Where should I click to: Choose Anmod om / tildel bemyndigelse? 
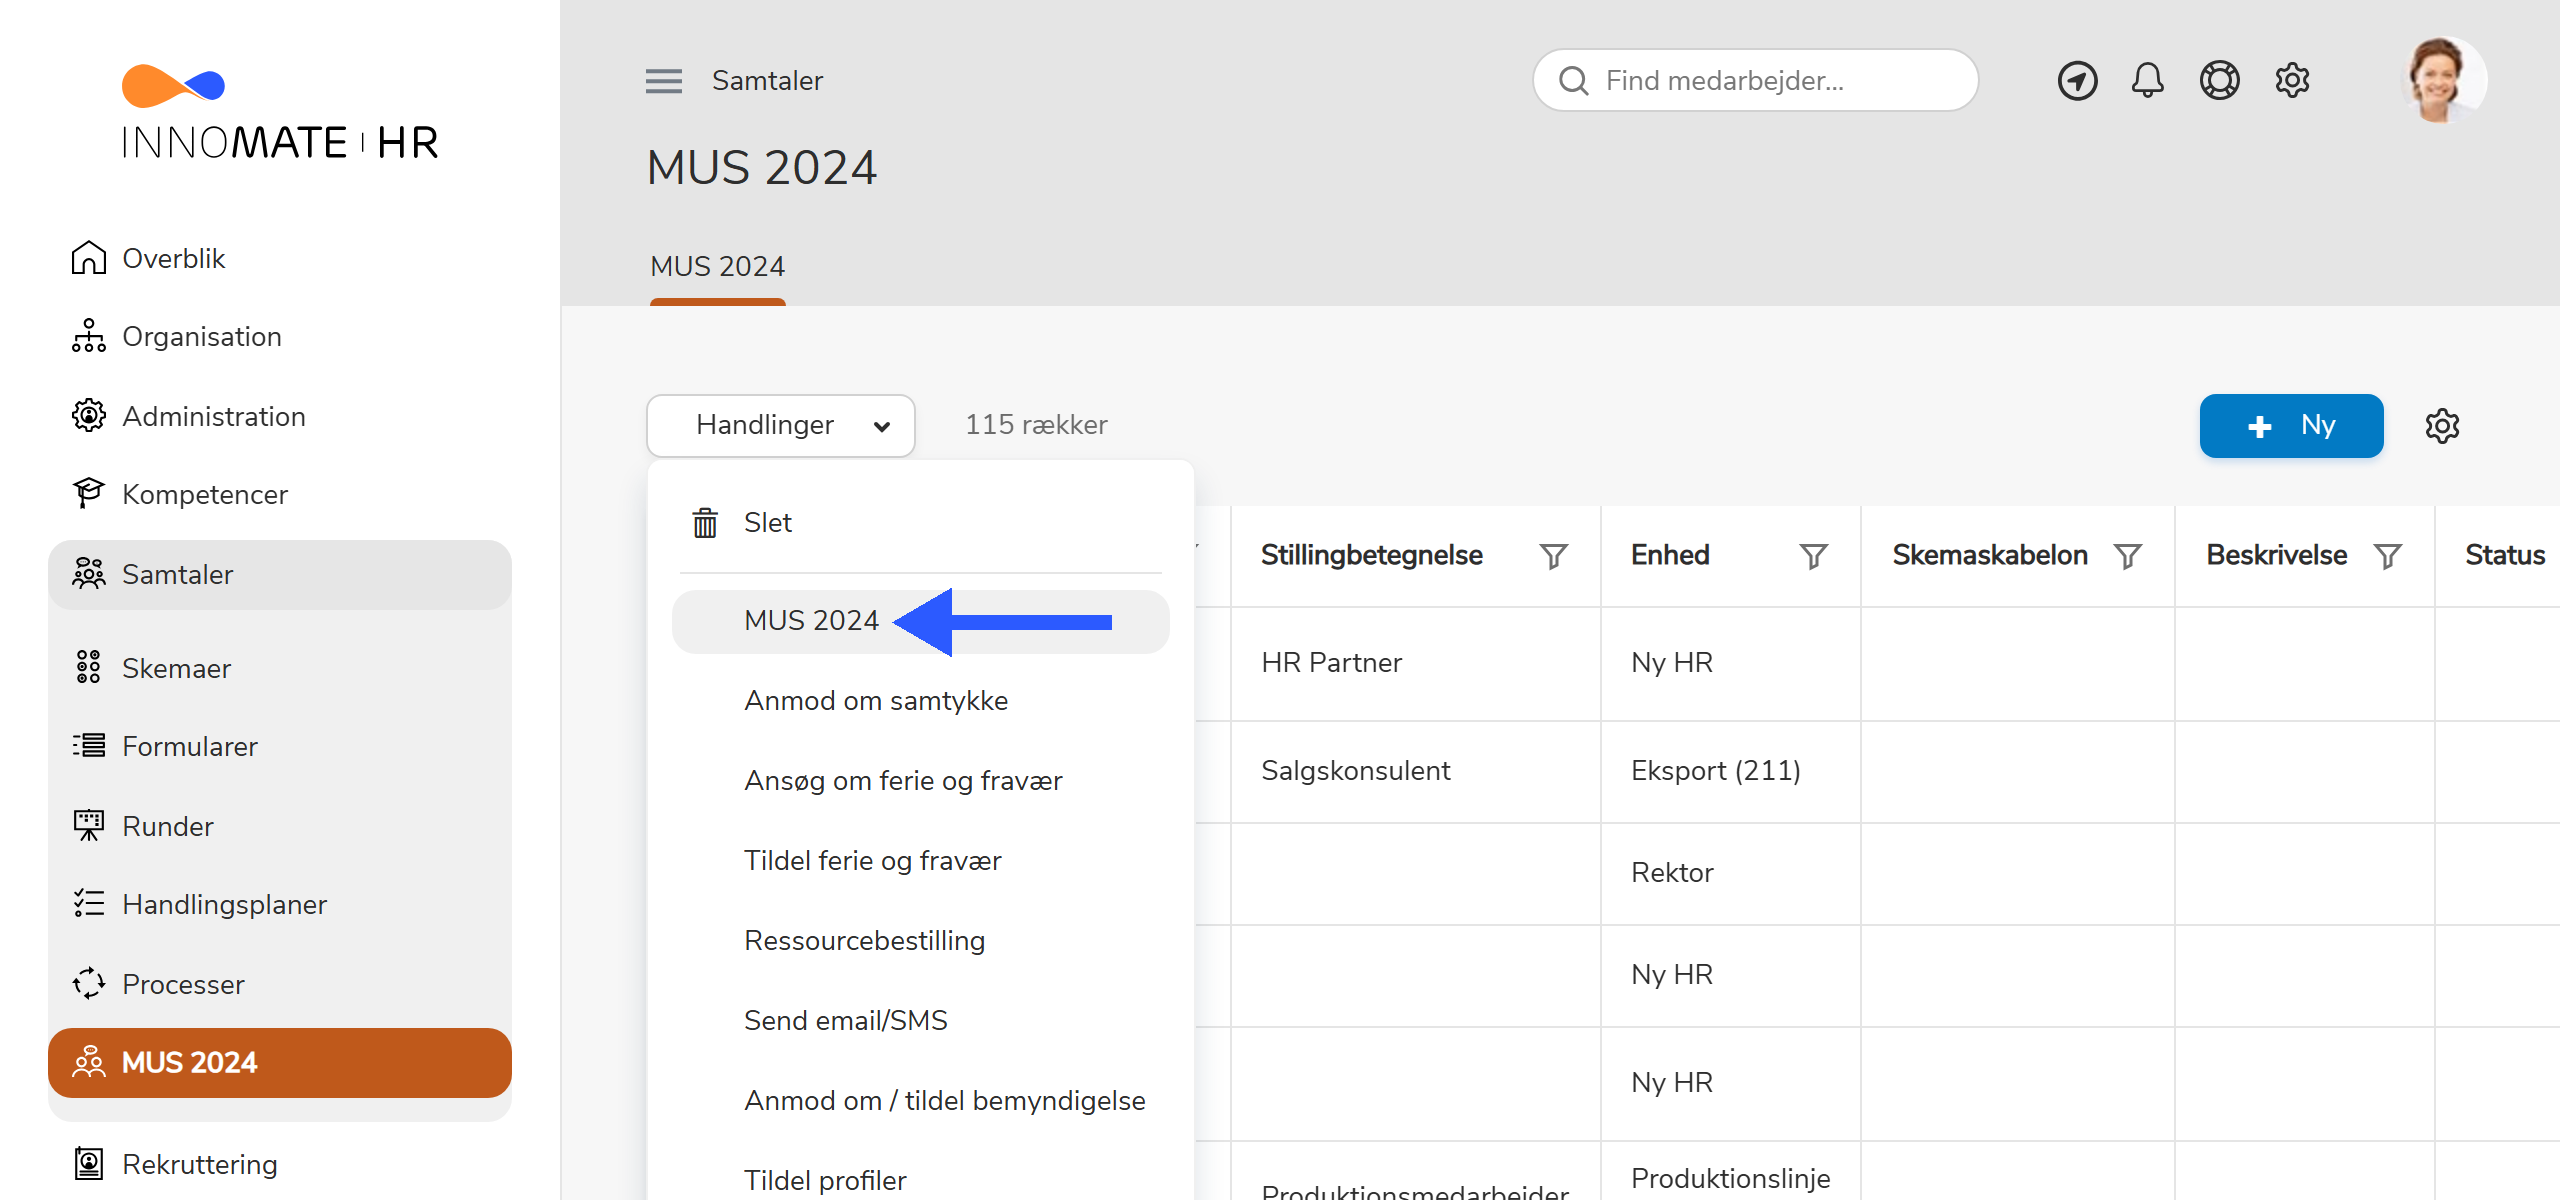click(920, 1101)
